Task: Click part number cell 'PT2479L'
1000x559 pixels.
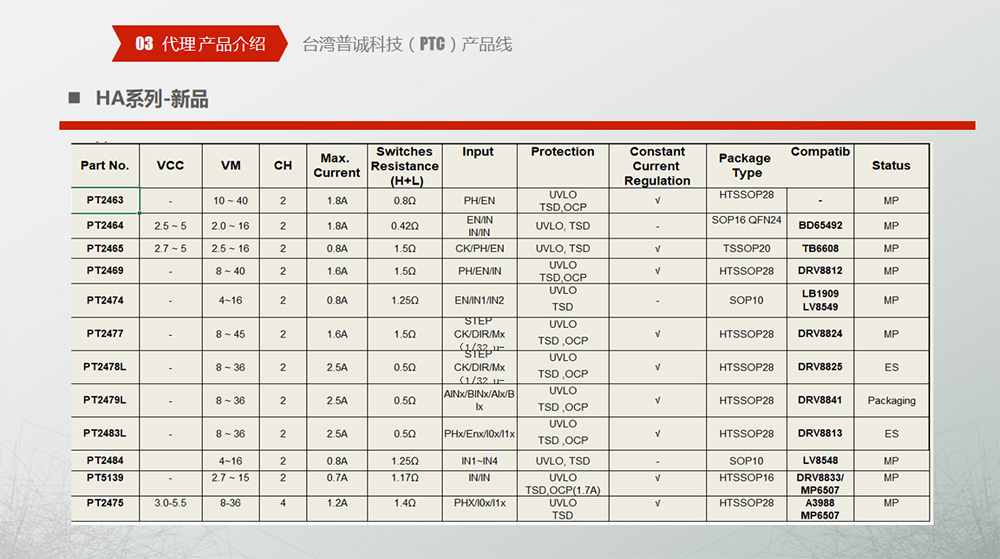Action: pyautogui.click(x=105, y=400)
